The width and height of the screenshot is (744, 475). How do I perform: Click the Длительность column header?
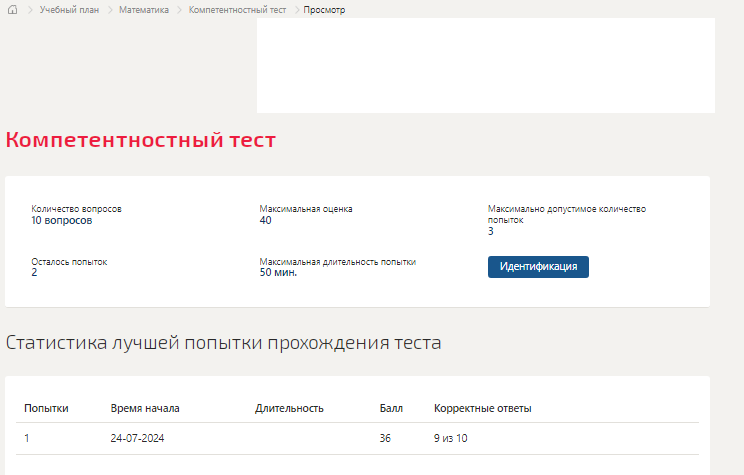(289, 408)
